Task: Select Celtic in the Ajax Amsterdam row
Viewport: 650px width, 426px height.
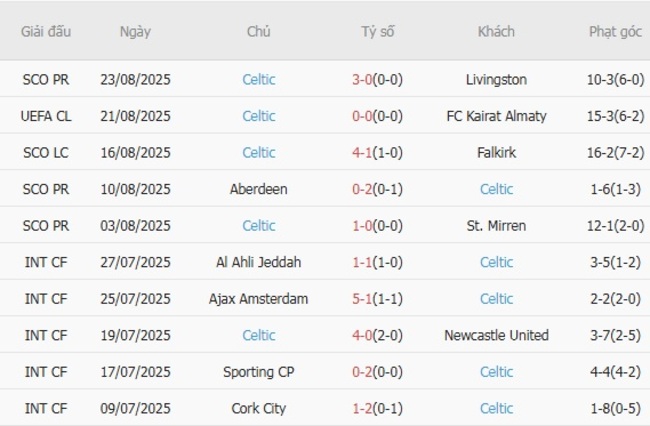Action: coord(496,299)
